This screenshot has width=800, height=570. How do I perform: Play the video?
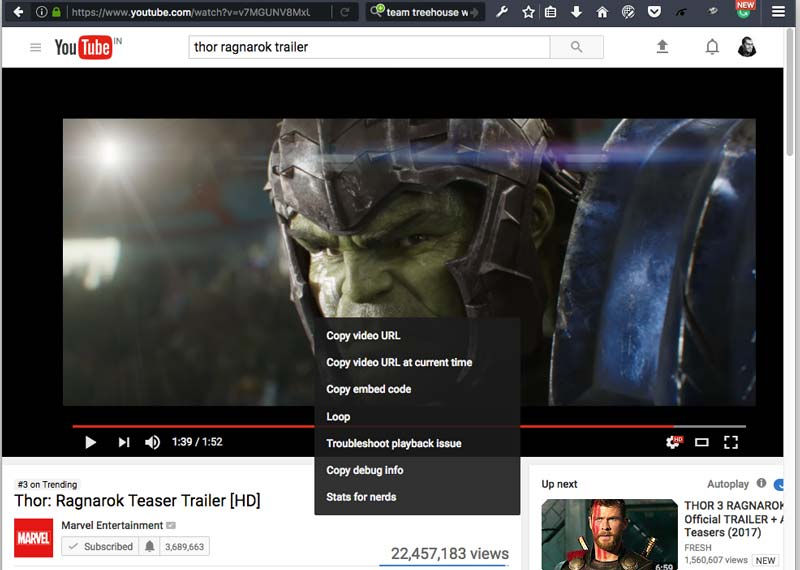pyautogui.click(x=90, y=442)
